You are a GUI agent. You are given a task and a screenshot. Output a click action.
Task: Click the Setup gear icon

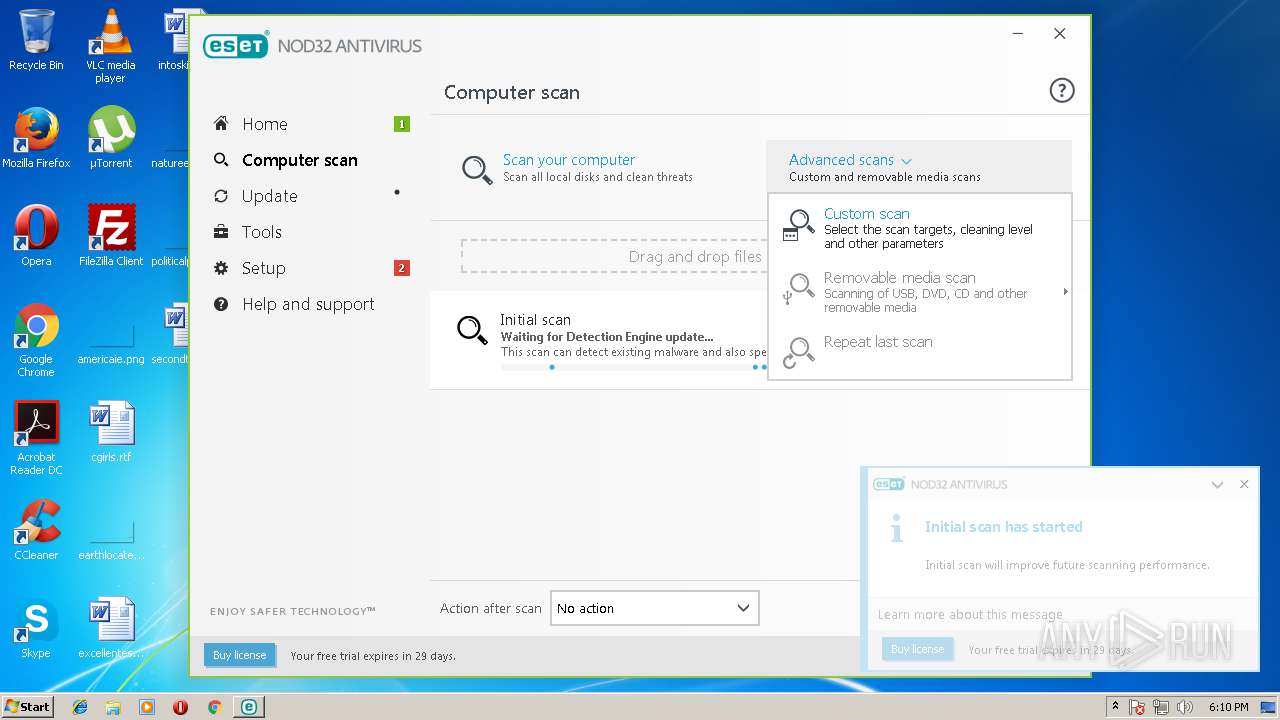[221, 268]
